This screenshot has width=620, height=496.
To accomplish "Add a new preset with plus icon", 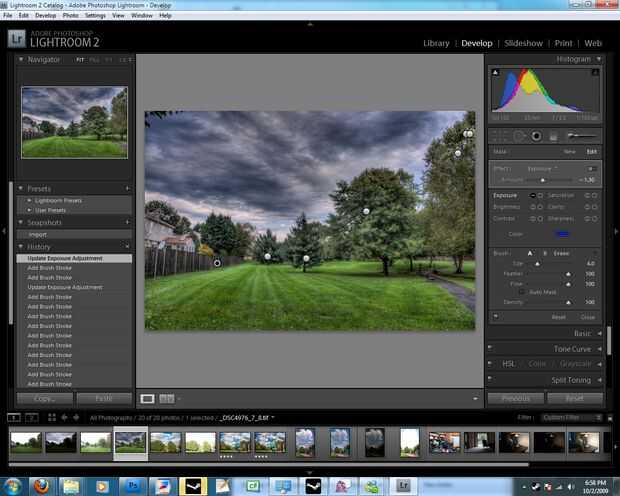I will click(128, 189).
